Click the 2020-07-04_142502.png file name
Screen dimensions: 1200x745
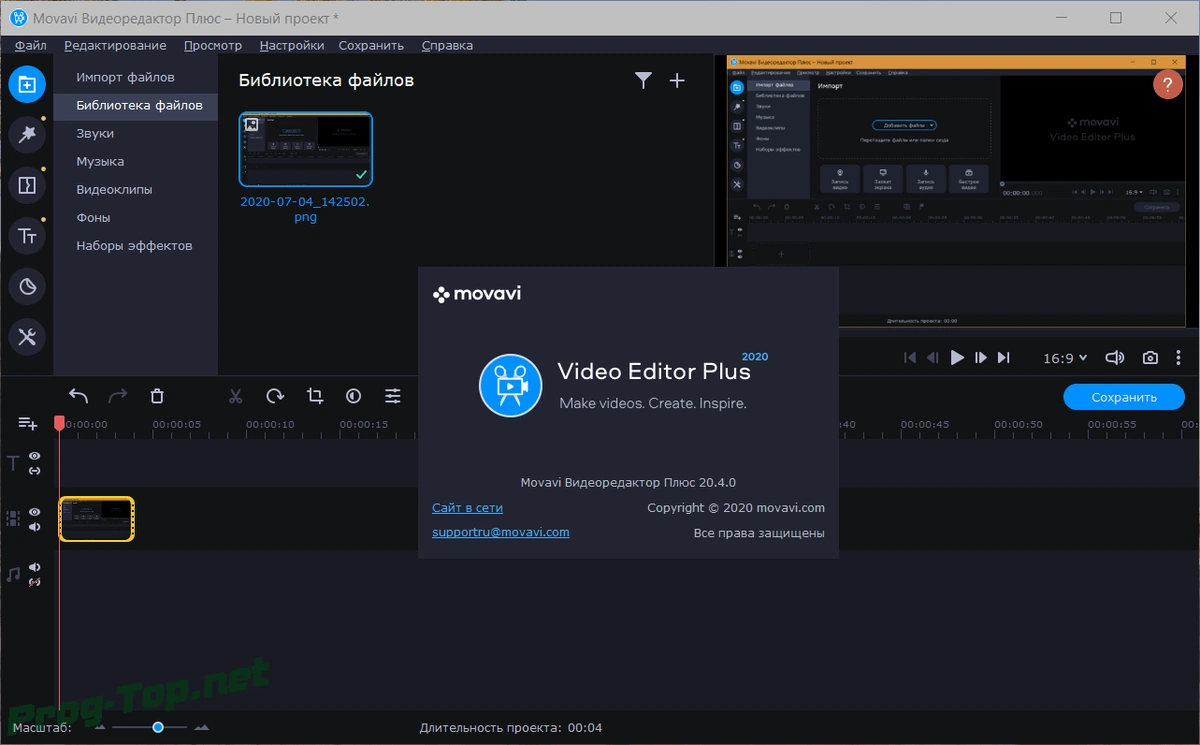[306, 209]
